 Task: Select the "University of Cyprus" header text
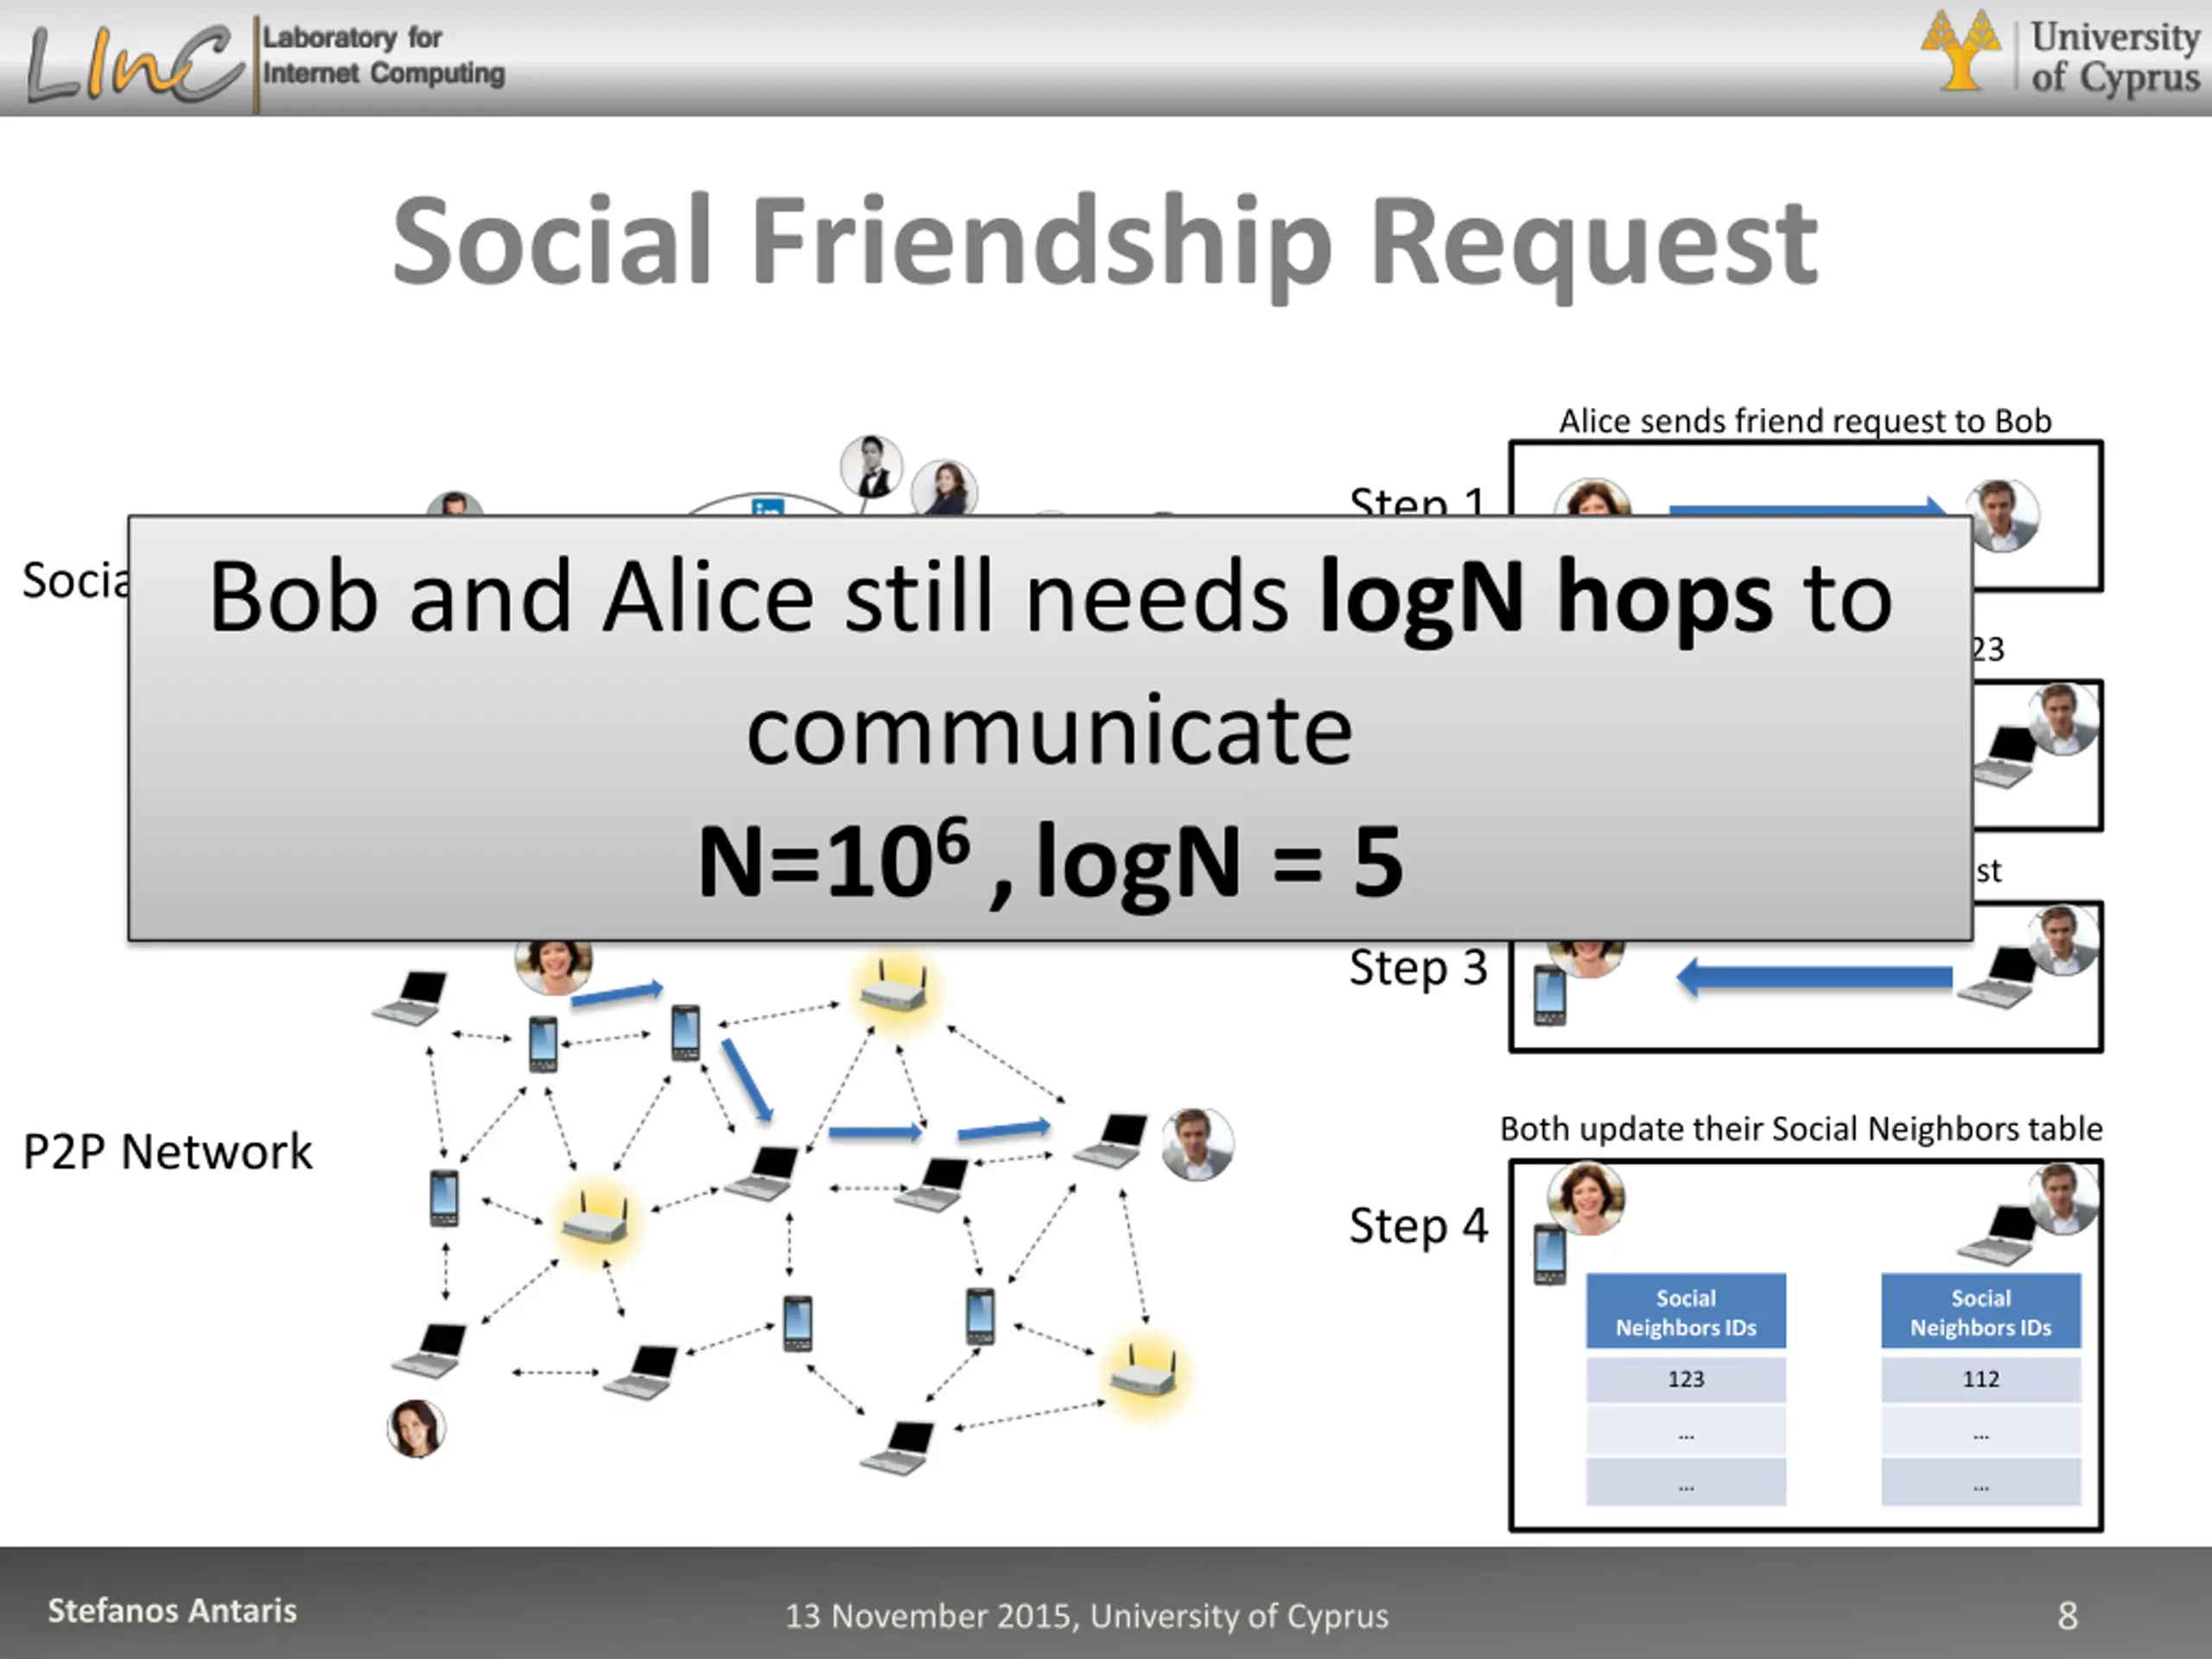2115,57
